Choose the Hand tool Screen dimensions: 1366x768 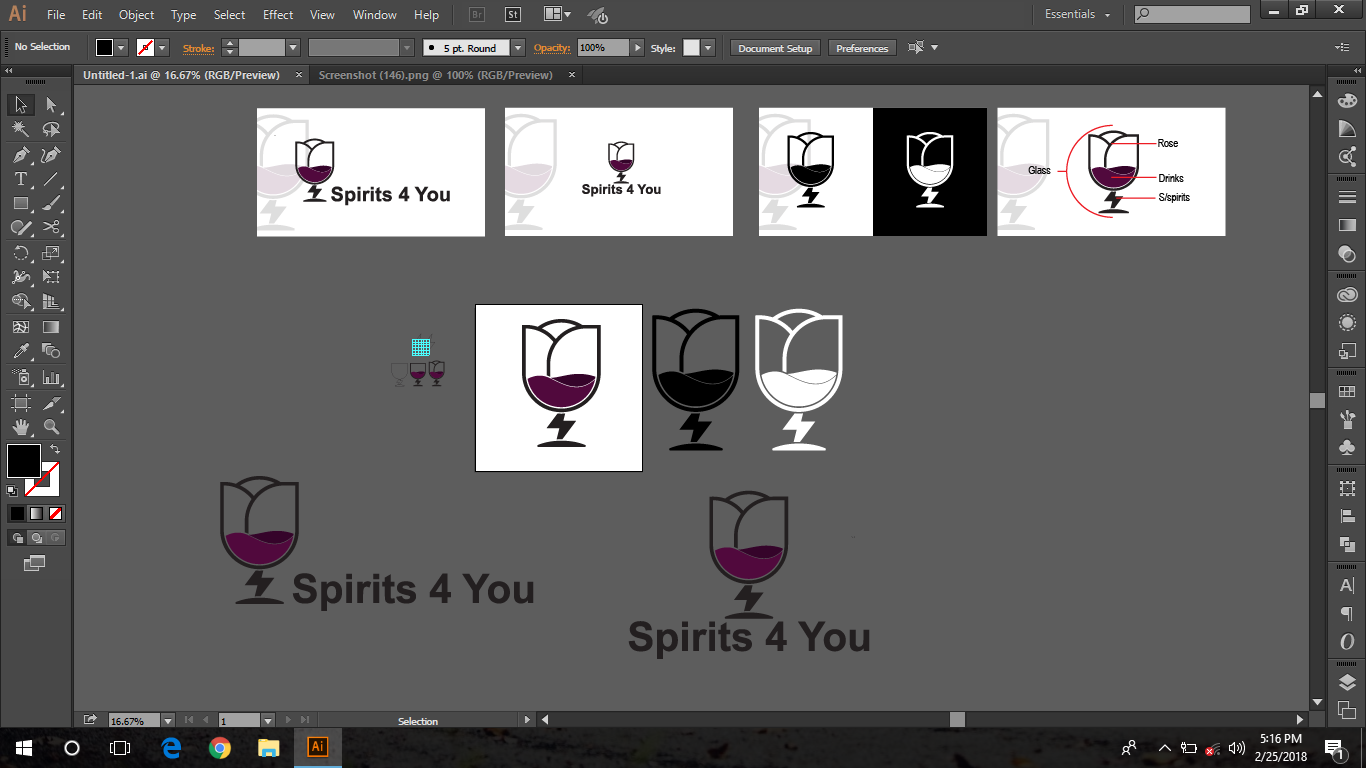point(21,427)
